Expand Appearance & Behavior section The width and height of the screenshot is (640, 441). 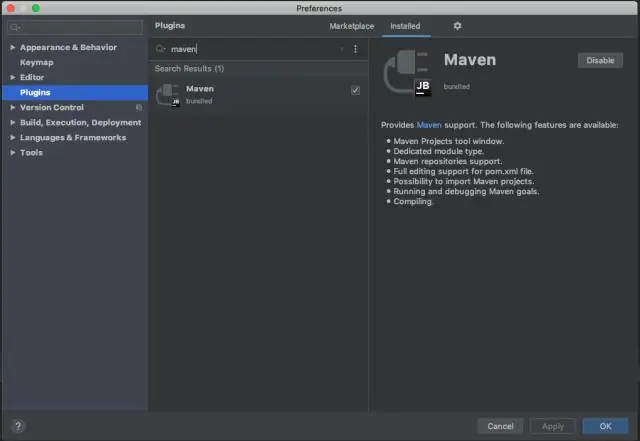tap(13, 47)
